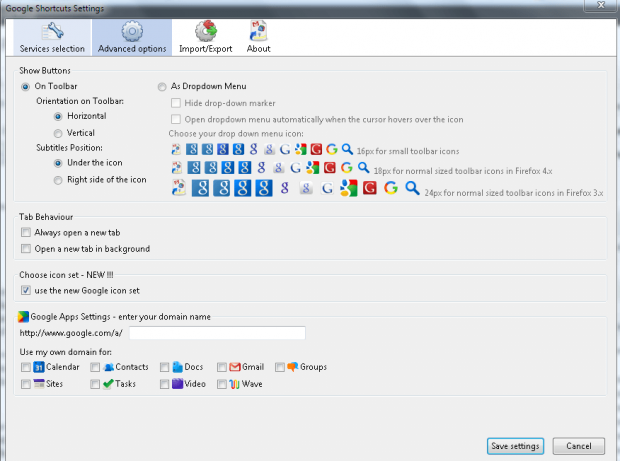Check the Video own-domain checkbox

tap(164, 384)
